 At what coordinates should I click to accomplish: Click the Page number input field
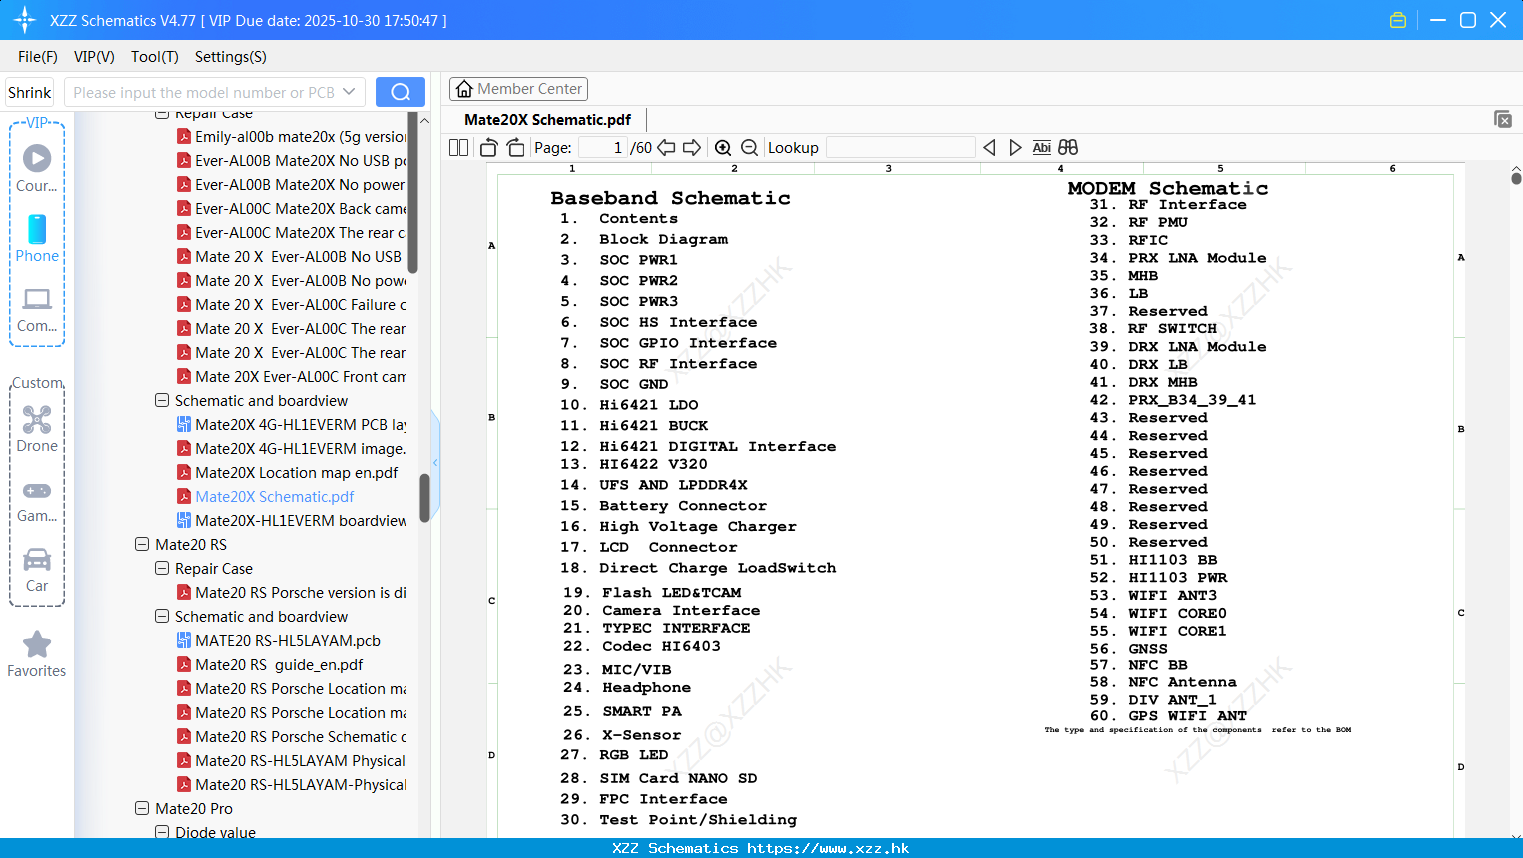602,148
